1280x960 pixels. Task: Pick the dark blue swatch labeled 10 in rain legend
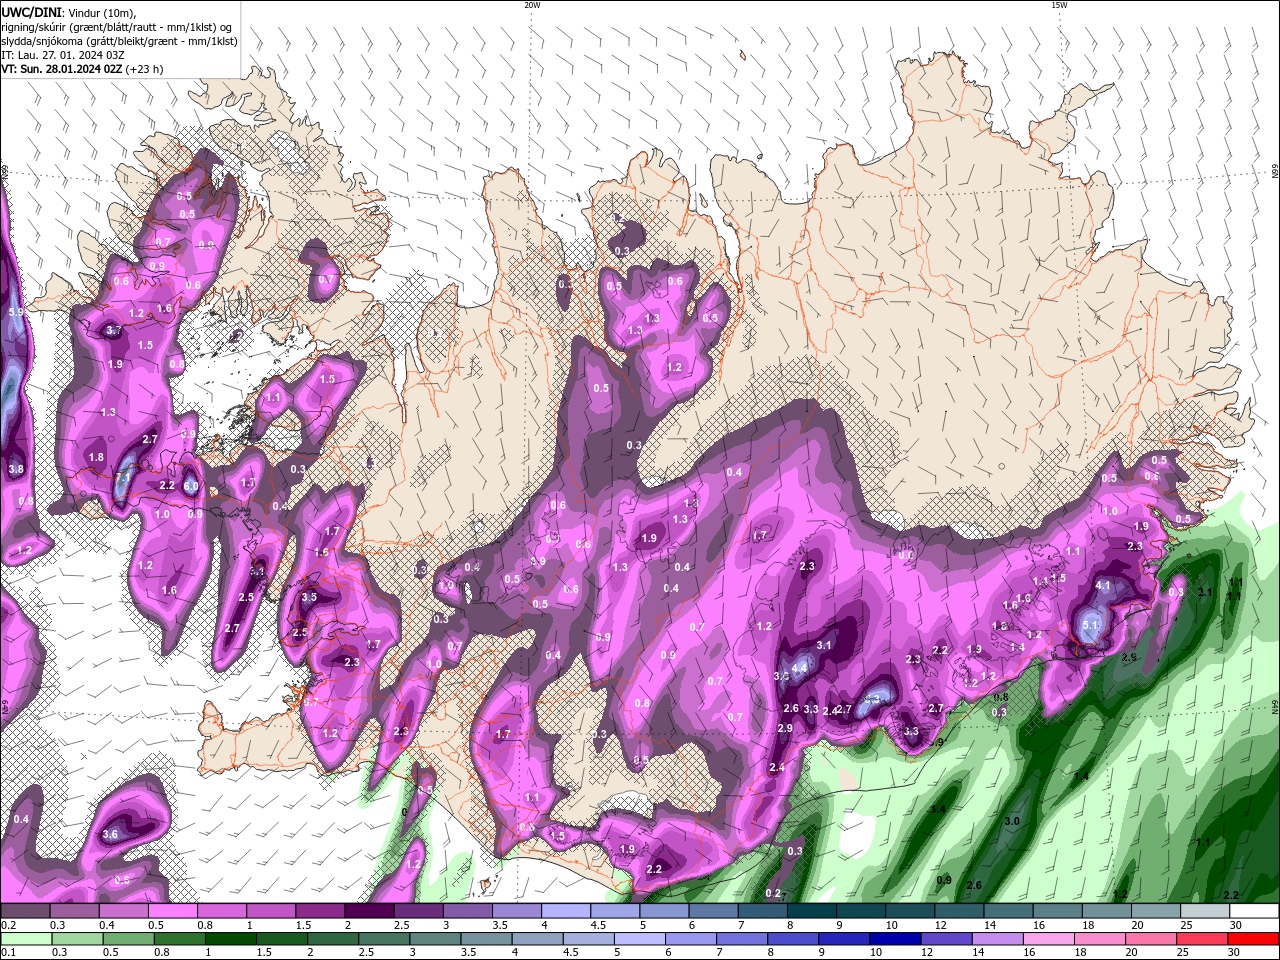894,939
